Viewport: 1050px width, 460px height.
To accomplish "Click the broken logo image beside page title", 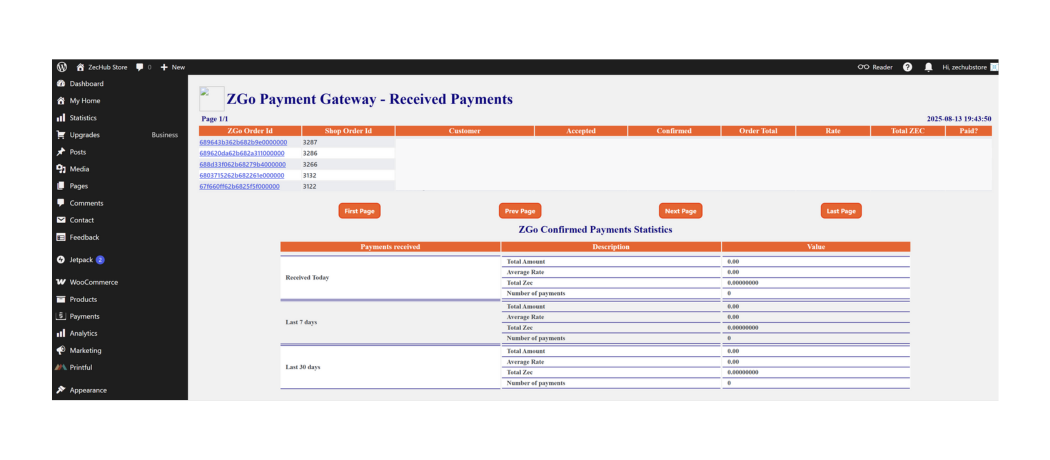I will tap(212, 99).
